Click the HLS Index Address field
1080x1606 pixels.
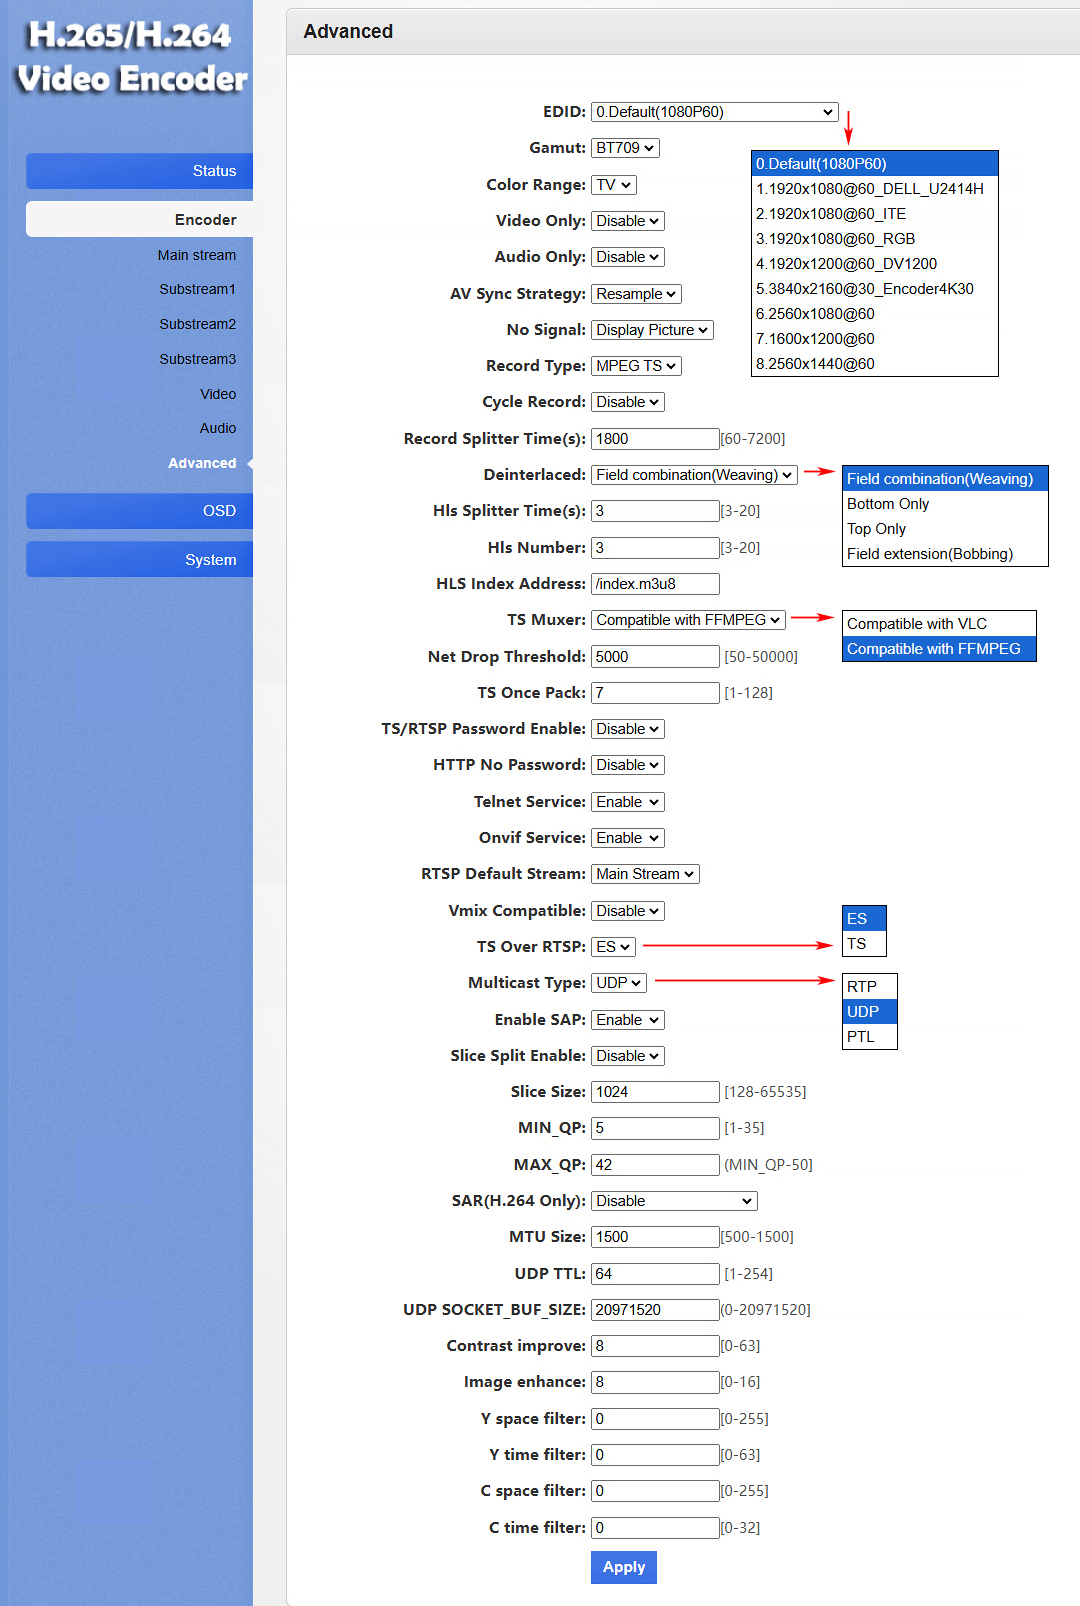coord(655,584)
